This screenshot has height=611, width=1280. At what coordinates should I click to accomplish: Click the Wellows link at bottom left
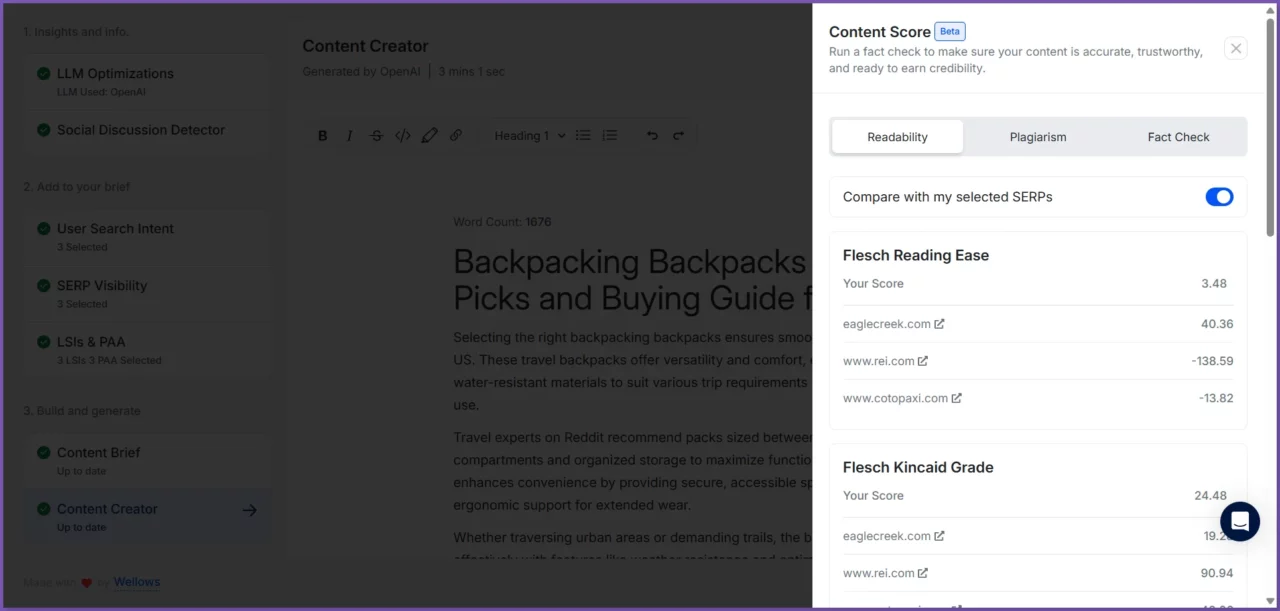136,582
